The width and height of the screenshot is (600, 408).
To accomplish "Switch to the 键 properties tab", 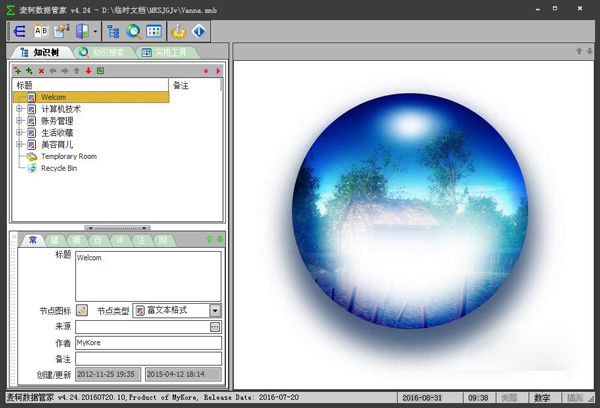I will [55, 240].
